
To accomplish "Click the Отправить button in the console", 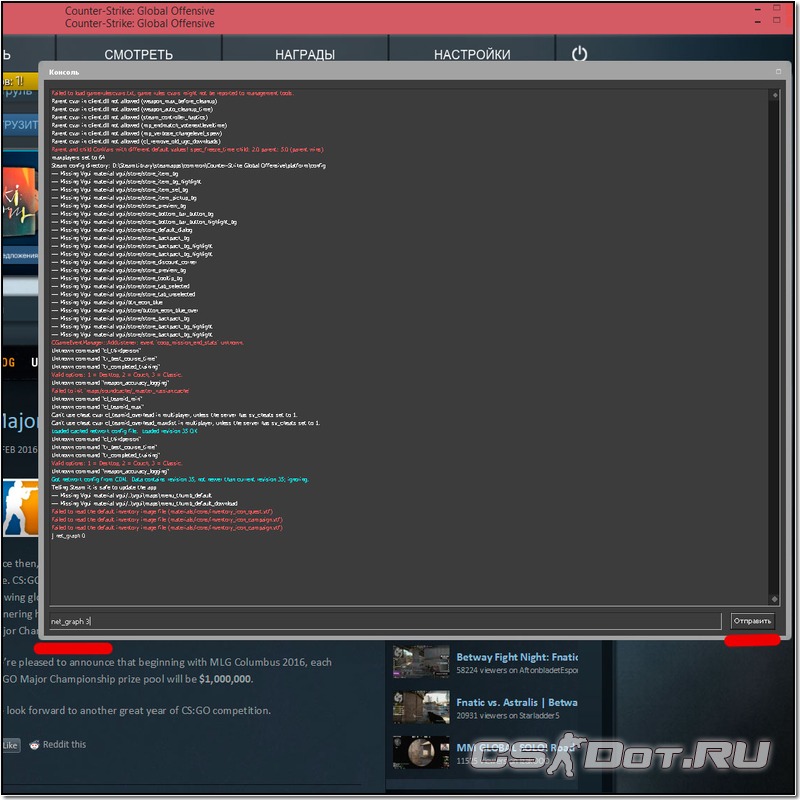I will (752, 621).
